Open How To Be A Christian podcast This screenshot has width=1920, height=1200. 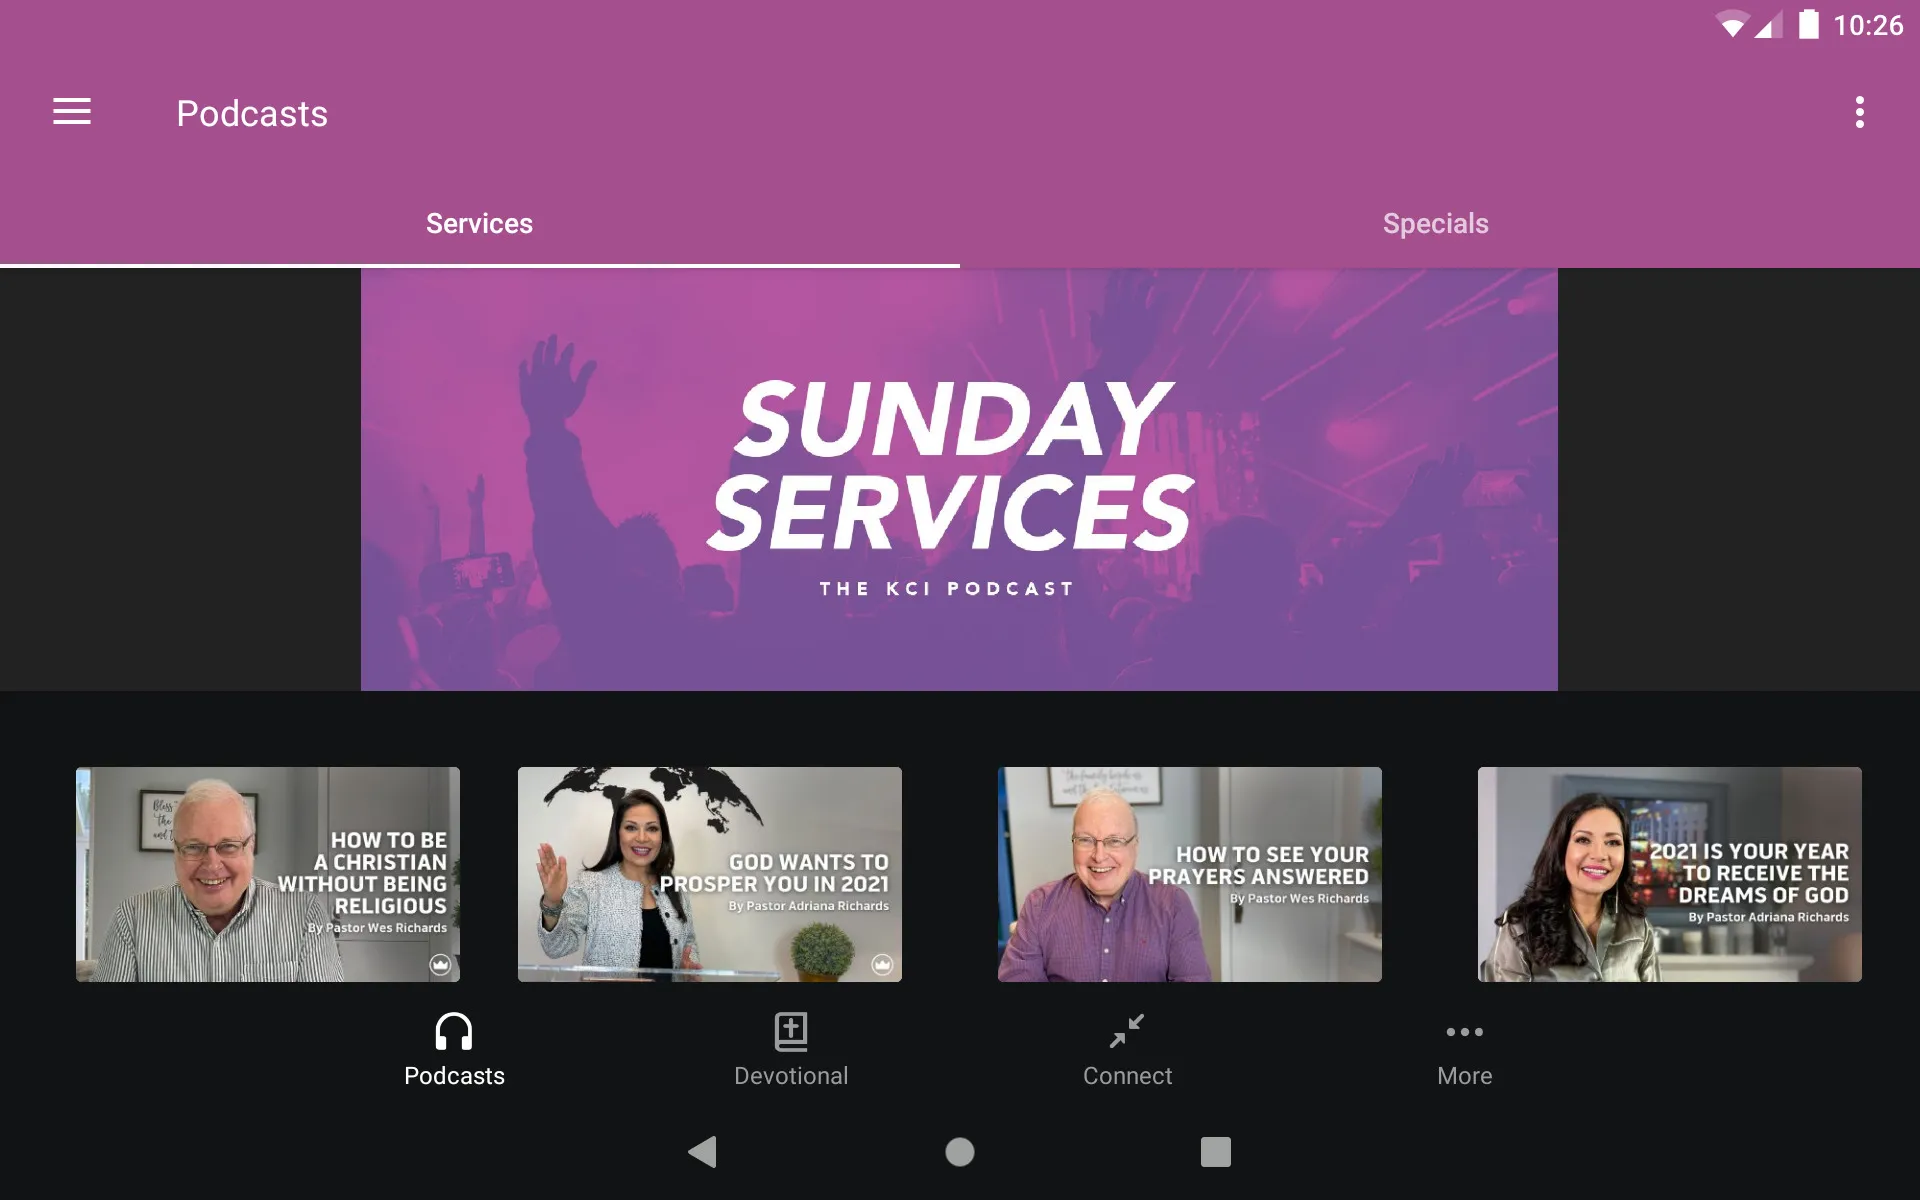[x=268, y=874]
